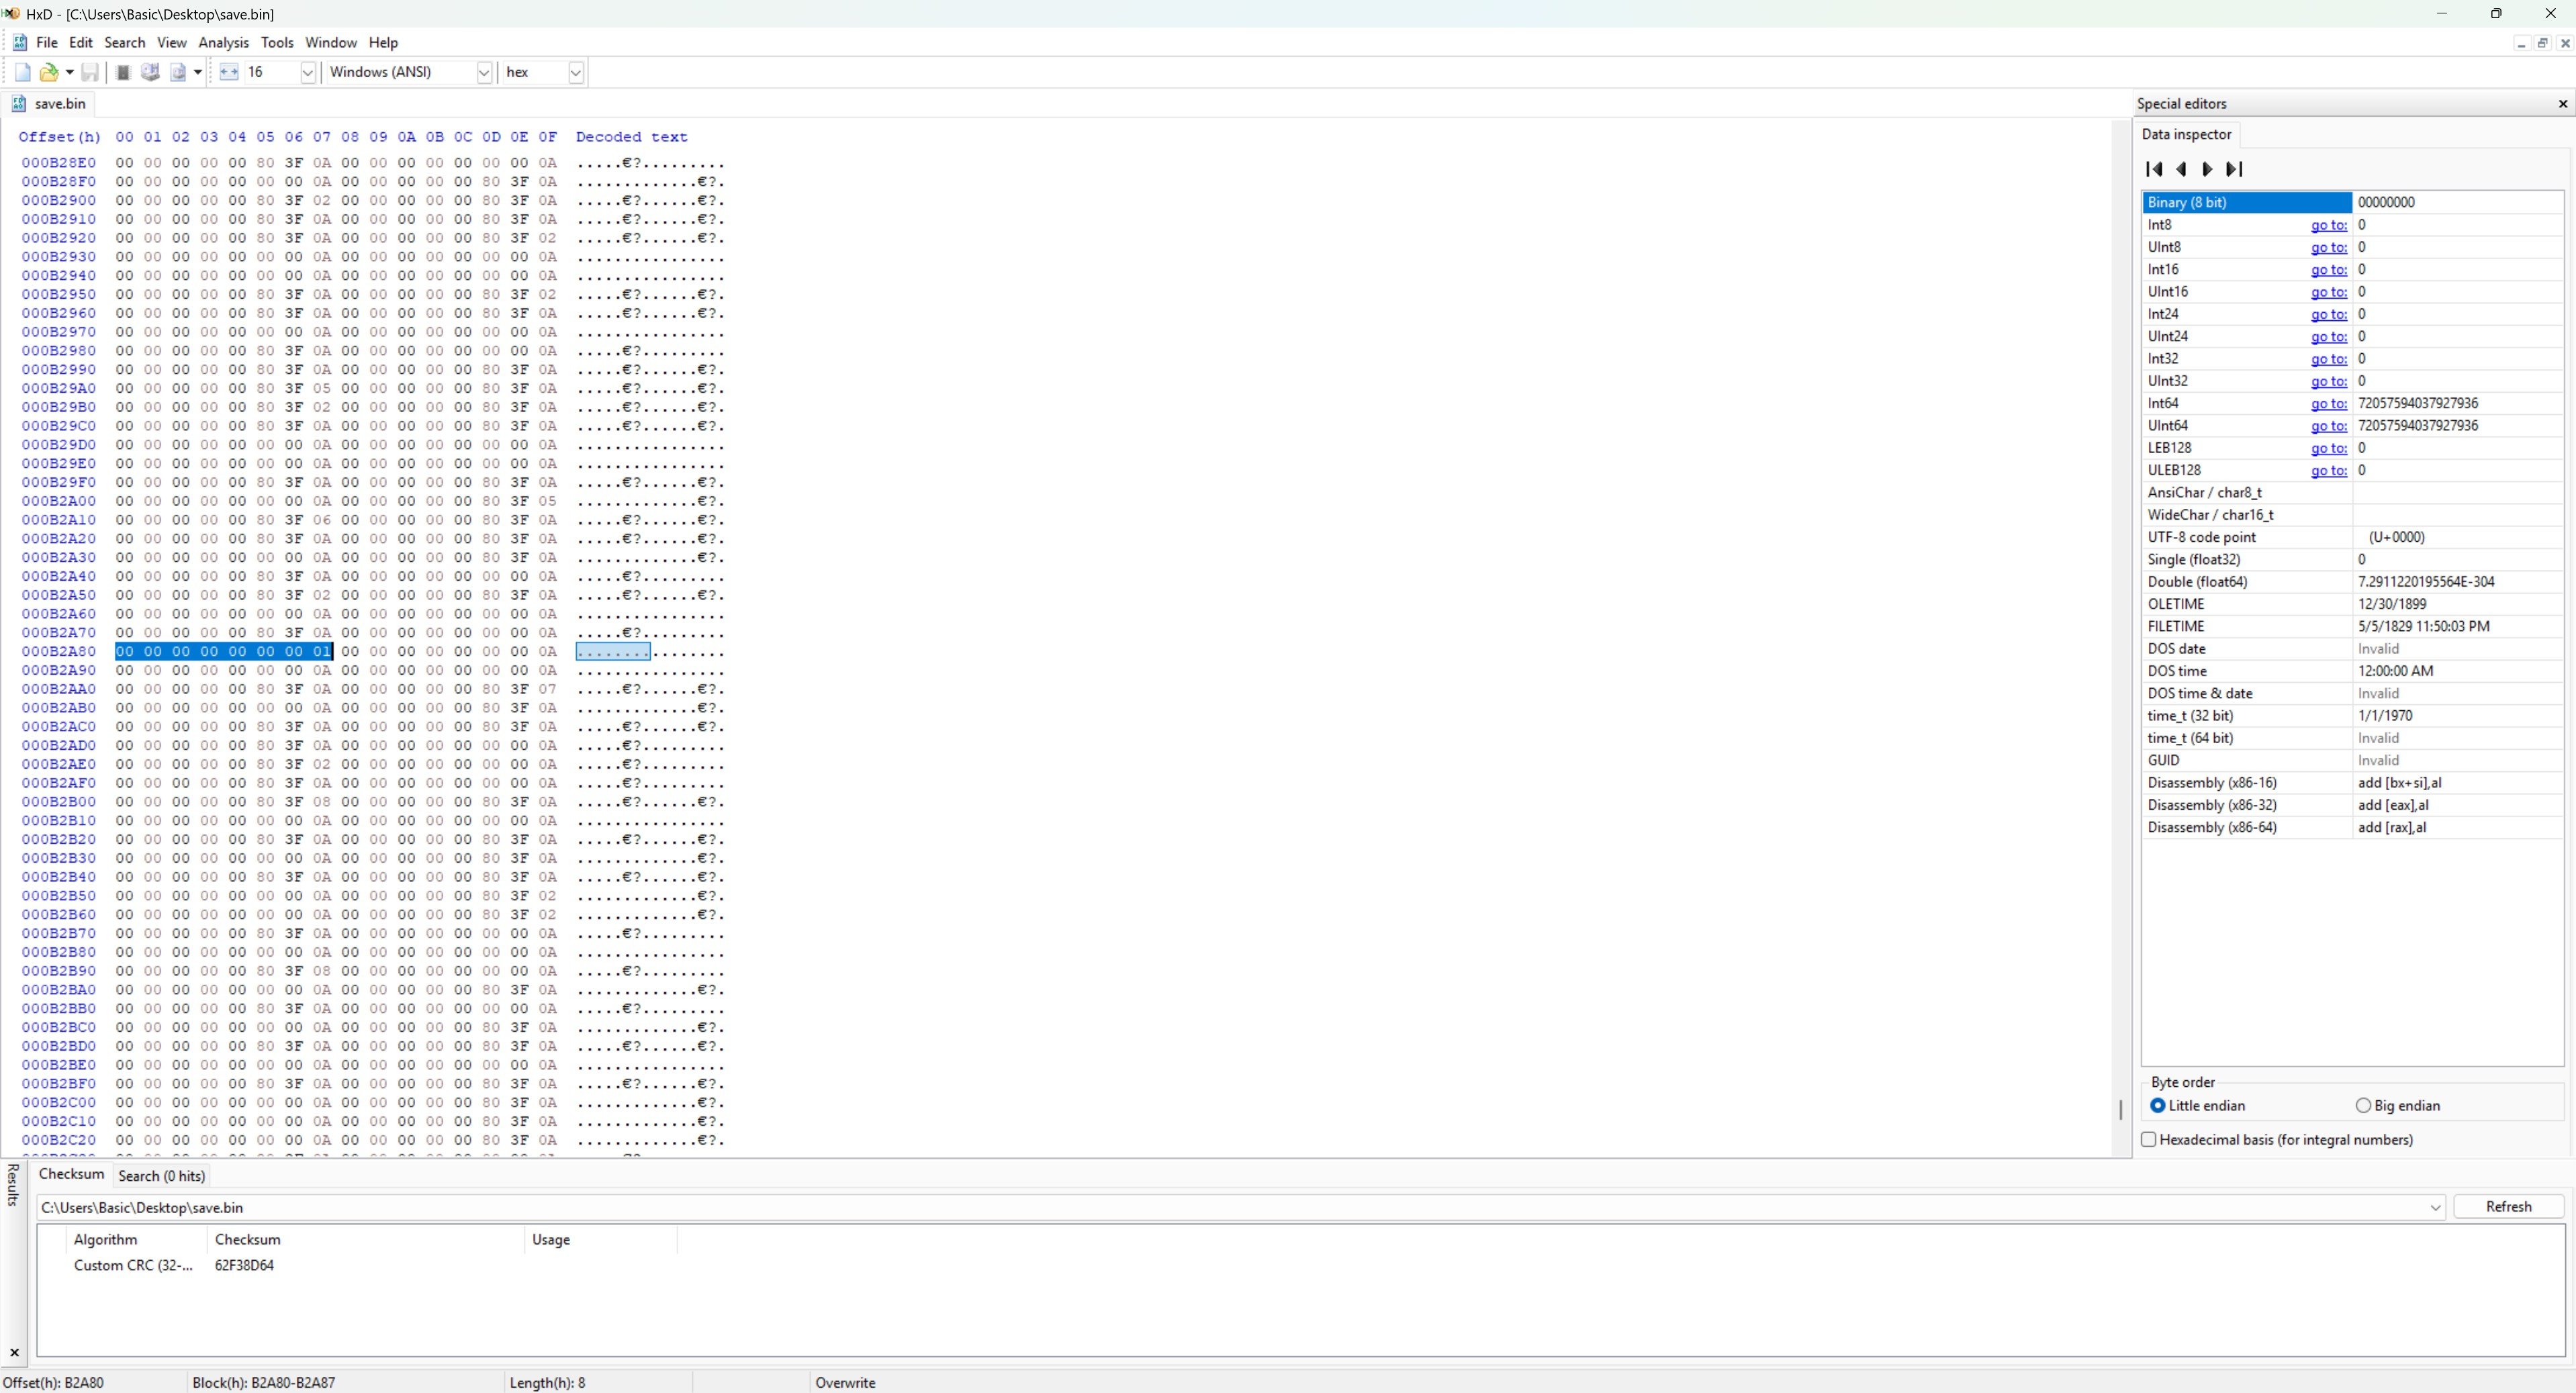Click the MDI child minimize button

[x=2521, y=43]
